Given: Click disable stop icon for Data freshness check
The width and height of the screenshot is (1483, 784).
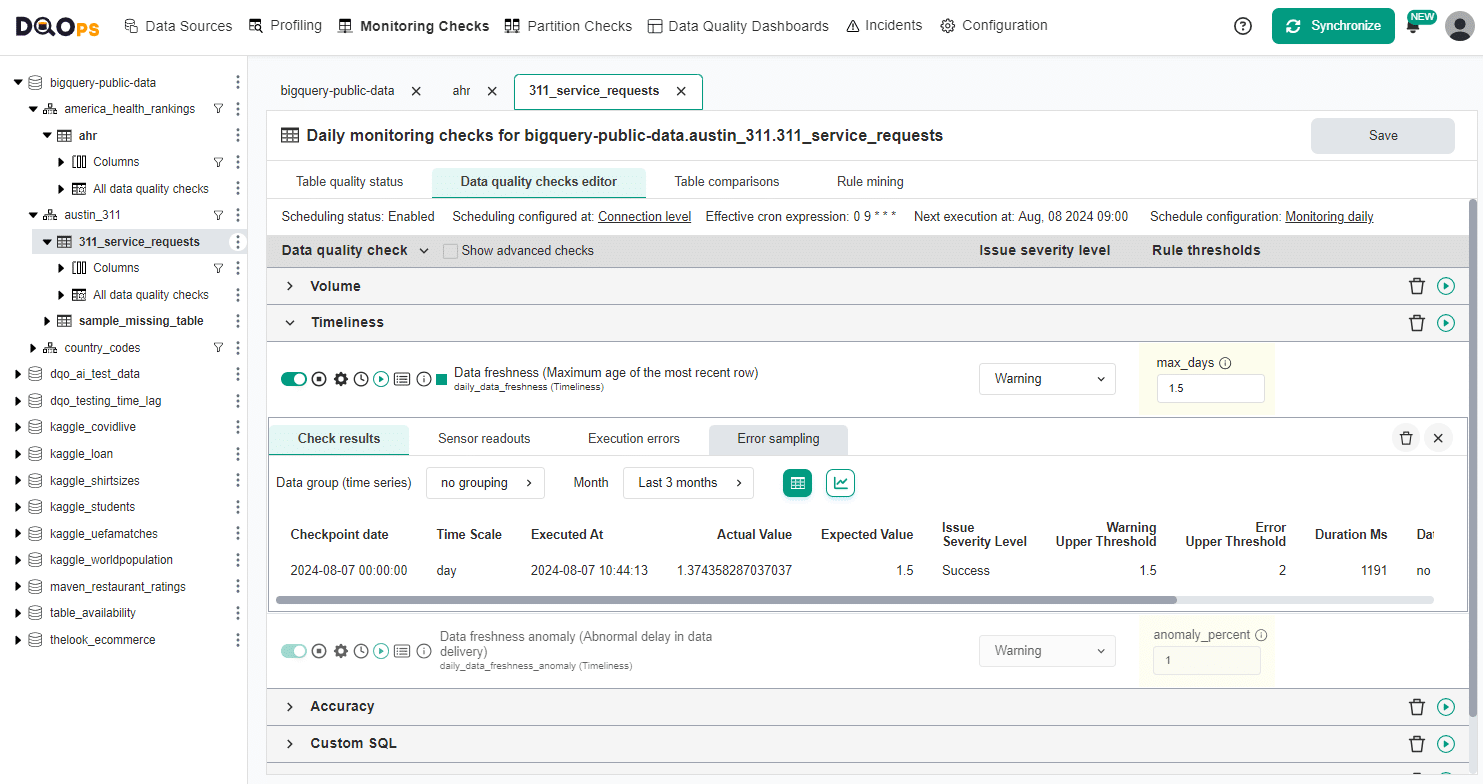Looking at the screenshot, I should pos(319,379).
